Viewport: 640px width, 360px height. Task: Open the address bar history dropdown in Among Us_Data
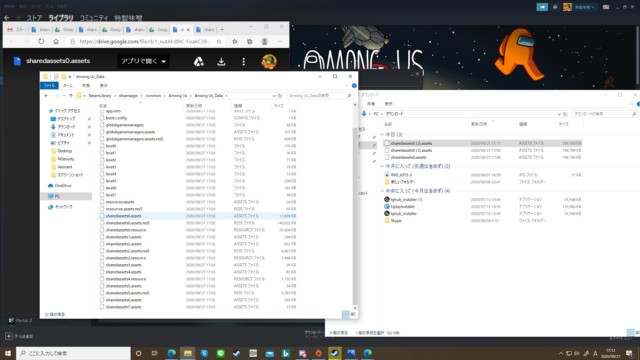tap(274, 96)
